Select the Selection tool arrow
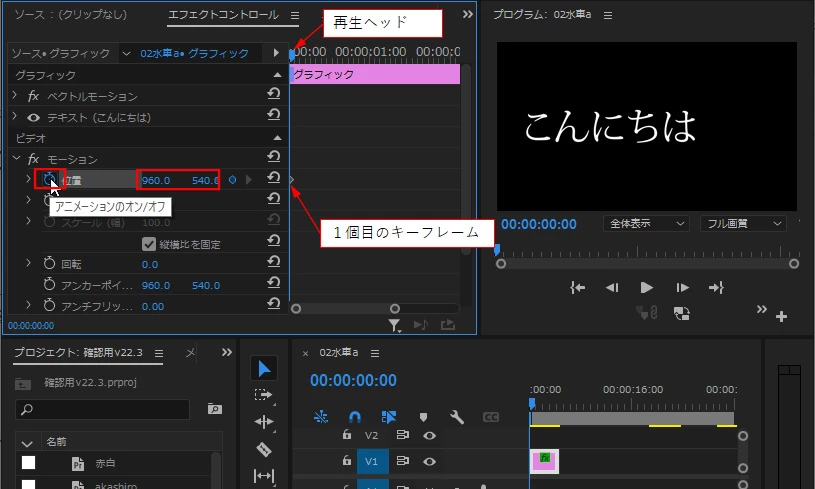This screenshot has height=489, width=815. [x=264, y=369]
